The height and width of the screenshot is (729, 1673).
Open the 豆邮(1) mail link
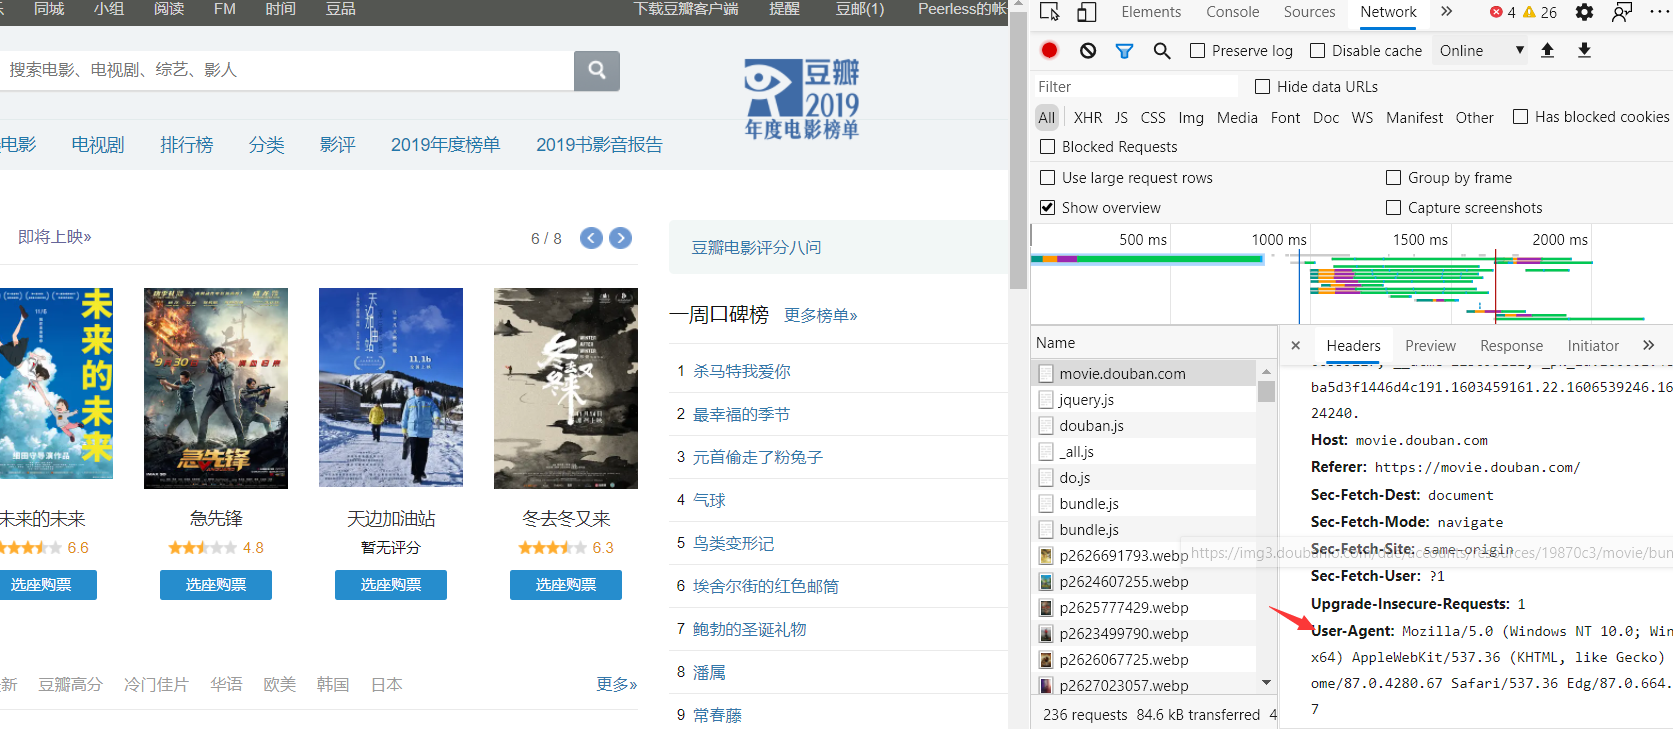click(860, 9)
